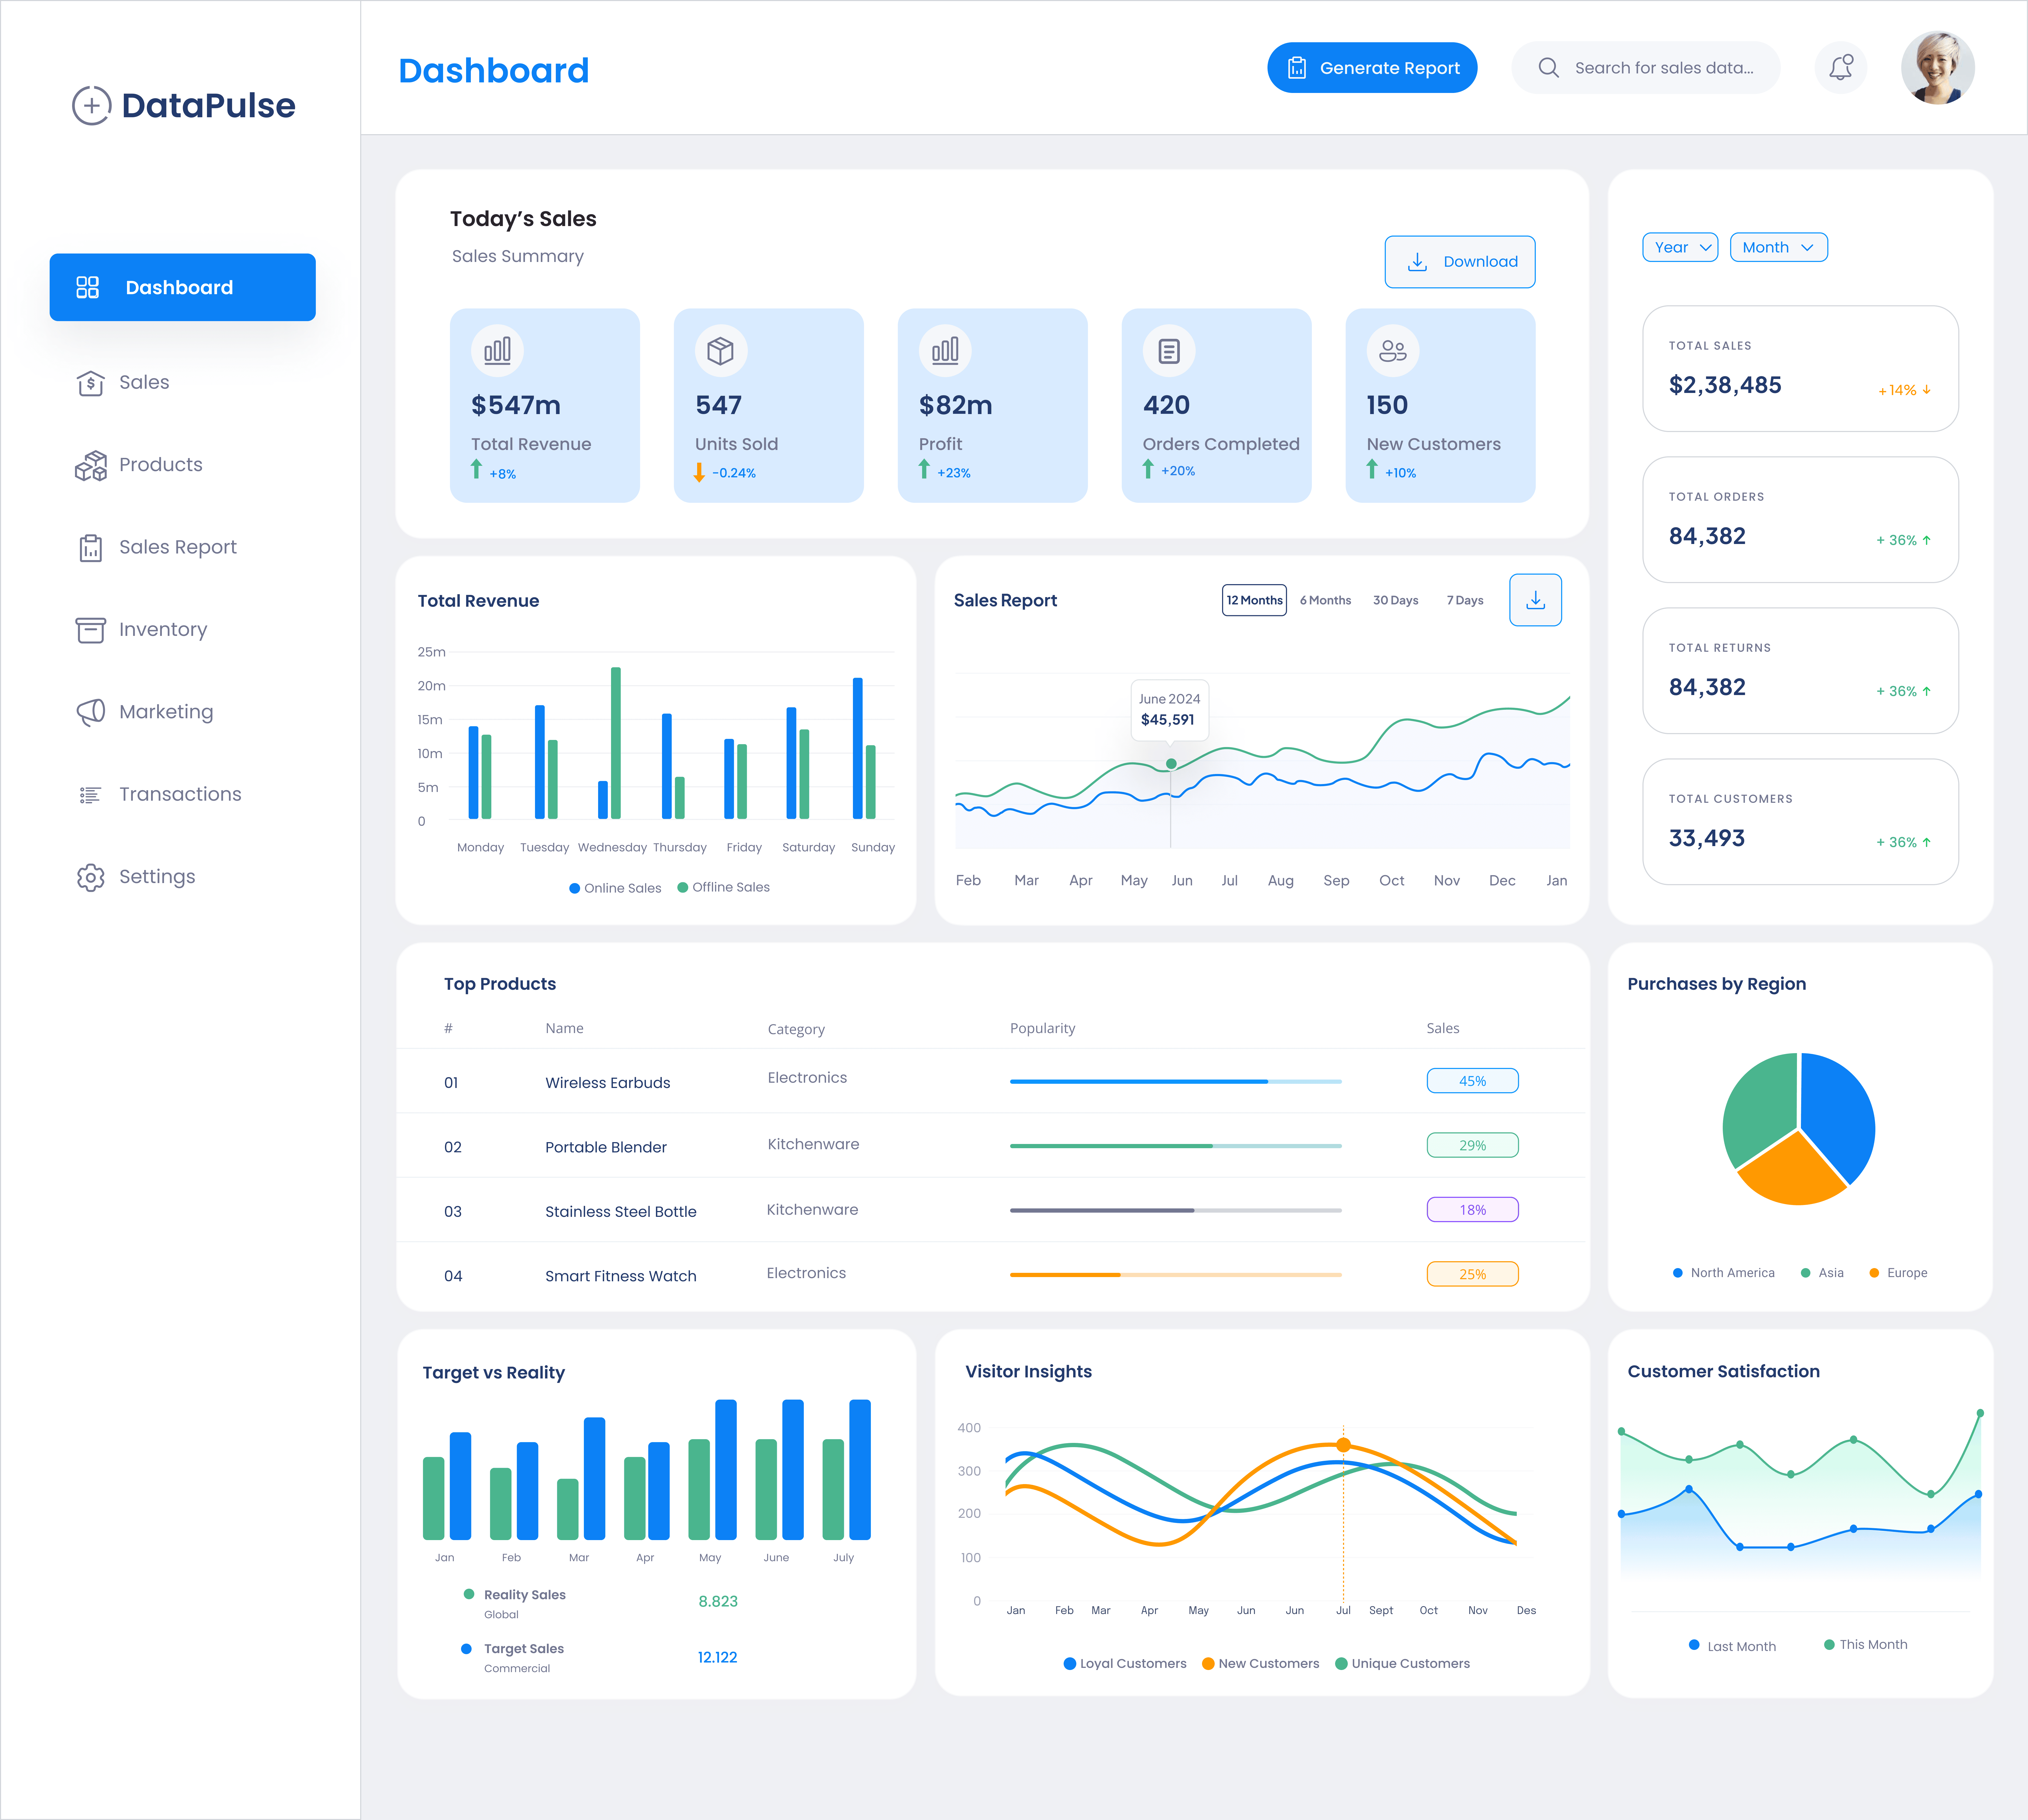This screenshot has width=2028, height=1820.
Task: Select the 6 Months range tab
Action: [x=1325, y=600]
